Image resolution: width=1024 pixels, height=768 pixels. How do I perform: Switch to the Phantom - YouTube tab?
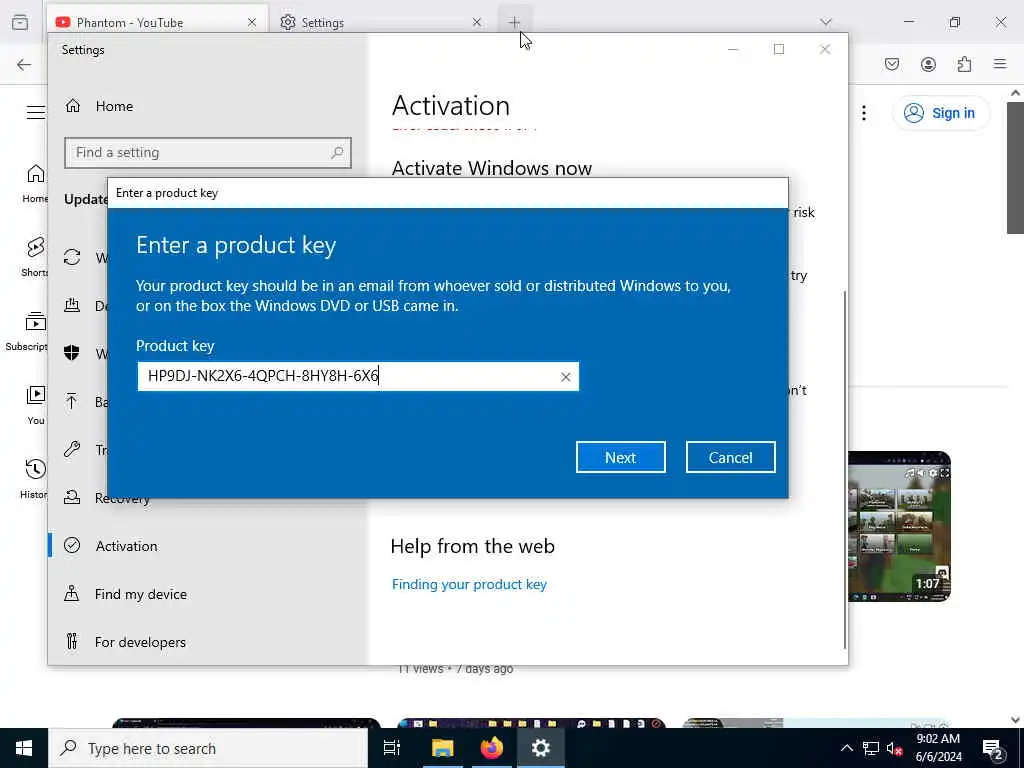157,22
